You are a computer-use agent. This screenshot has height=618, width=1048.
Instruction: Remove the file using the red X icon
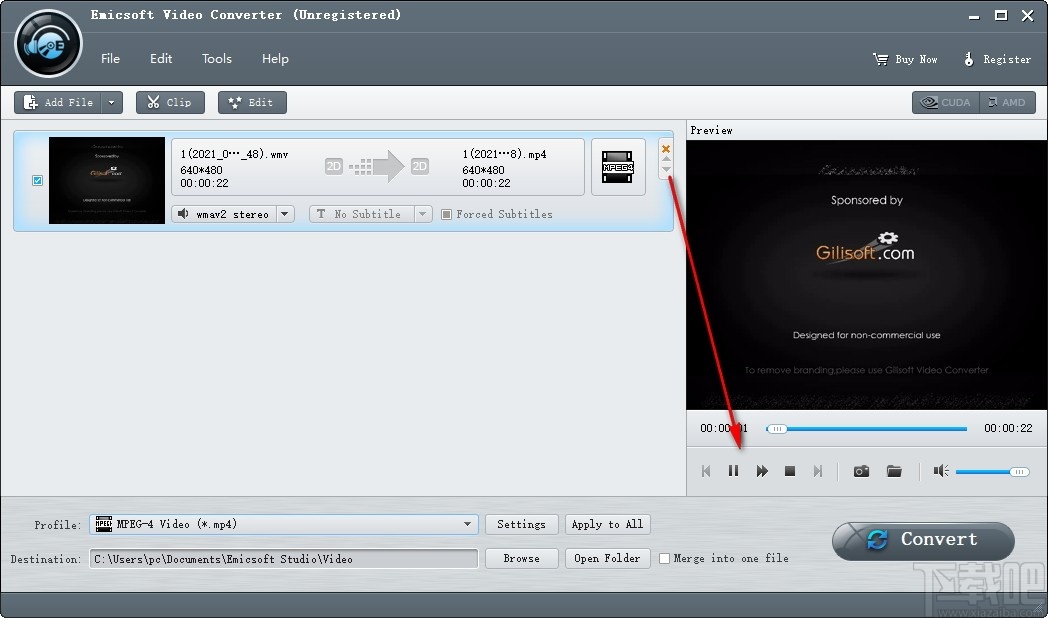click(x=665, y=148)
